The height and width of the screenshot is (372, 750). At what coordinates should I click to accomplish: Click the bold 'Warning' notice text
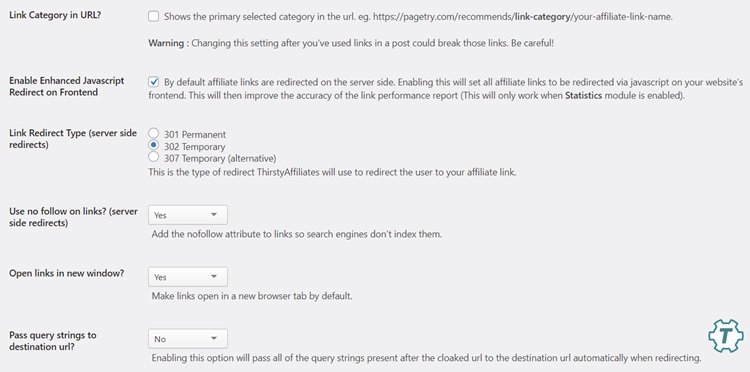tap(166, 43)
